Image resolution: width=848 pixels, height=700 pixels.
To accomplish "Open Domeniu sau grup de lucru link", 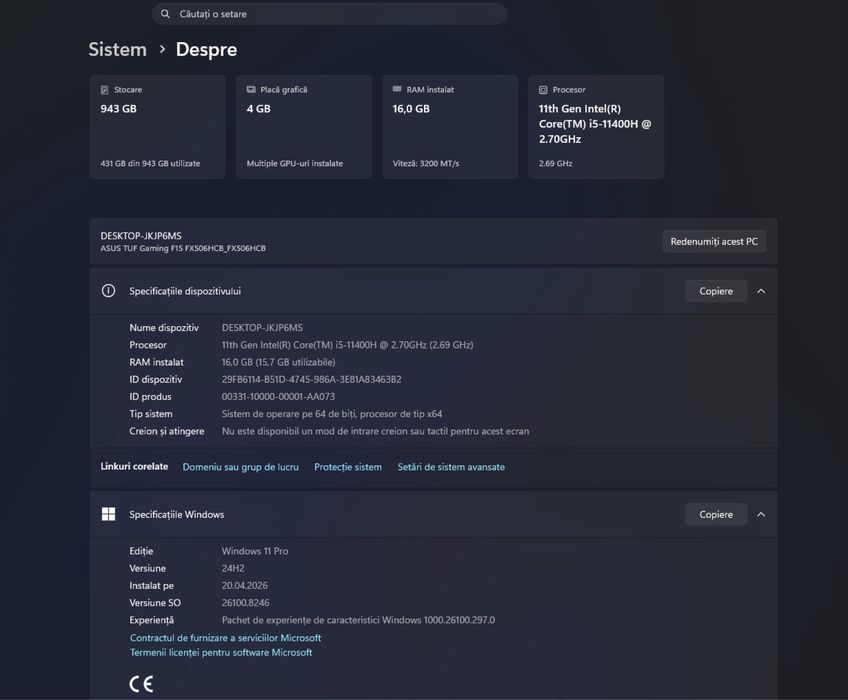I will 241,467.
